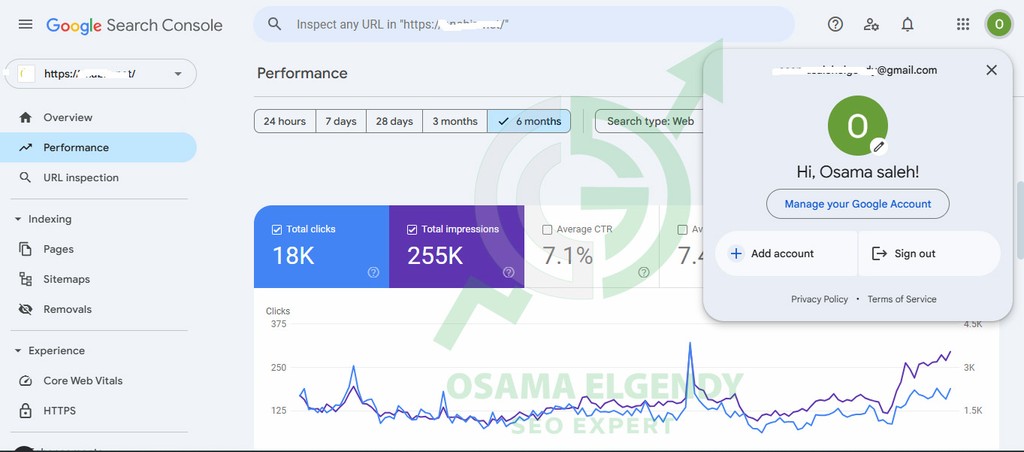Open URL inspection in sidebar

80,177
